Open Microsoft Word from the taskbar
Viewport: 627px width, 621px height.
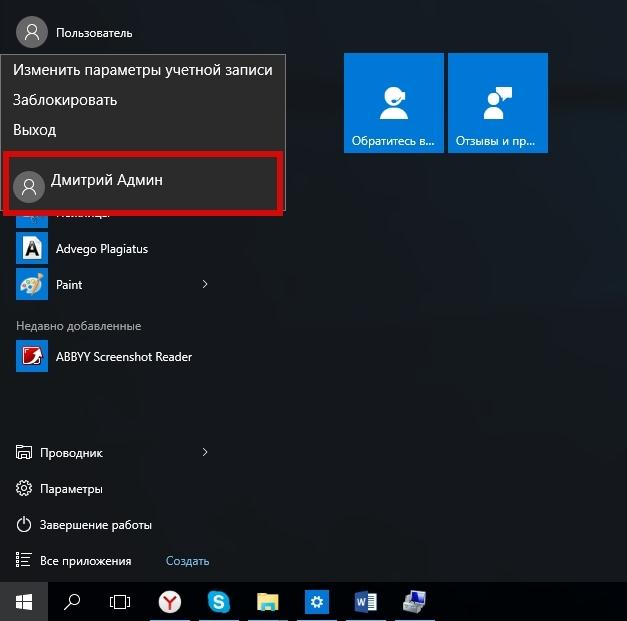365,601
